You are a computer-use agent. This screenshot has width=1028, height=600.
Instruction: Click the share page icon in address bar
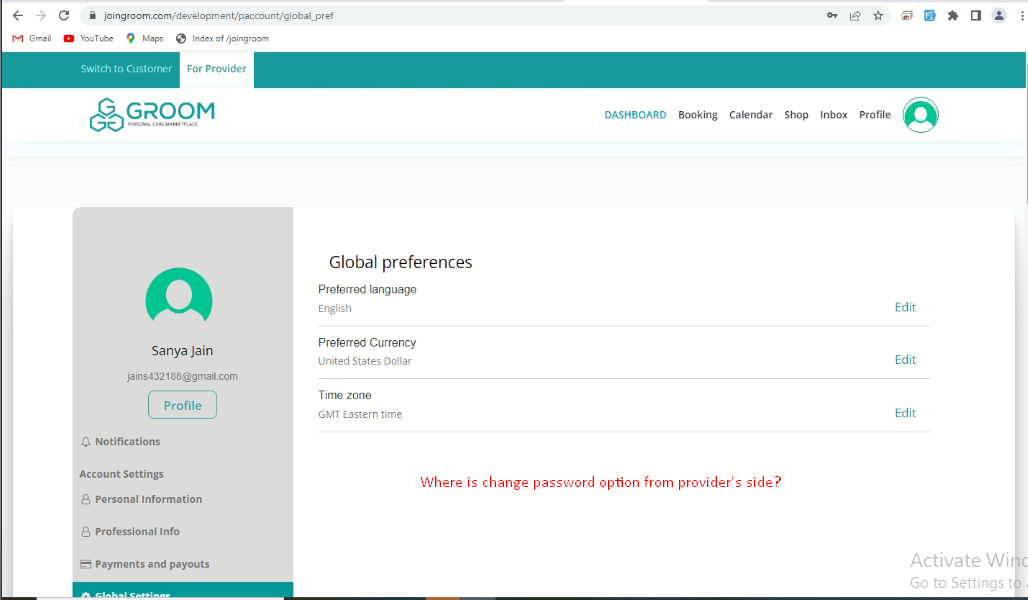pos(855,16)
